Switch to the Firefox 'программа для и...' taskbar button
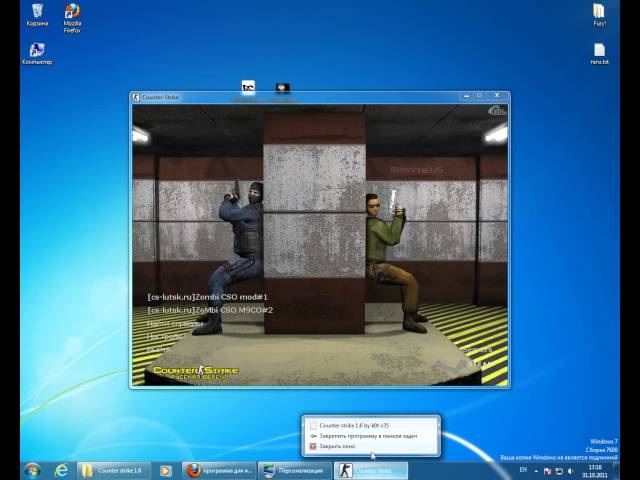This screenshot has width=640, height=480. 219,471
